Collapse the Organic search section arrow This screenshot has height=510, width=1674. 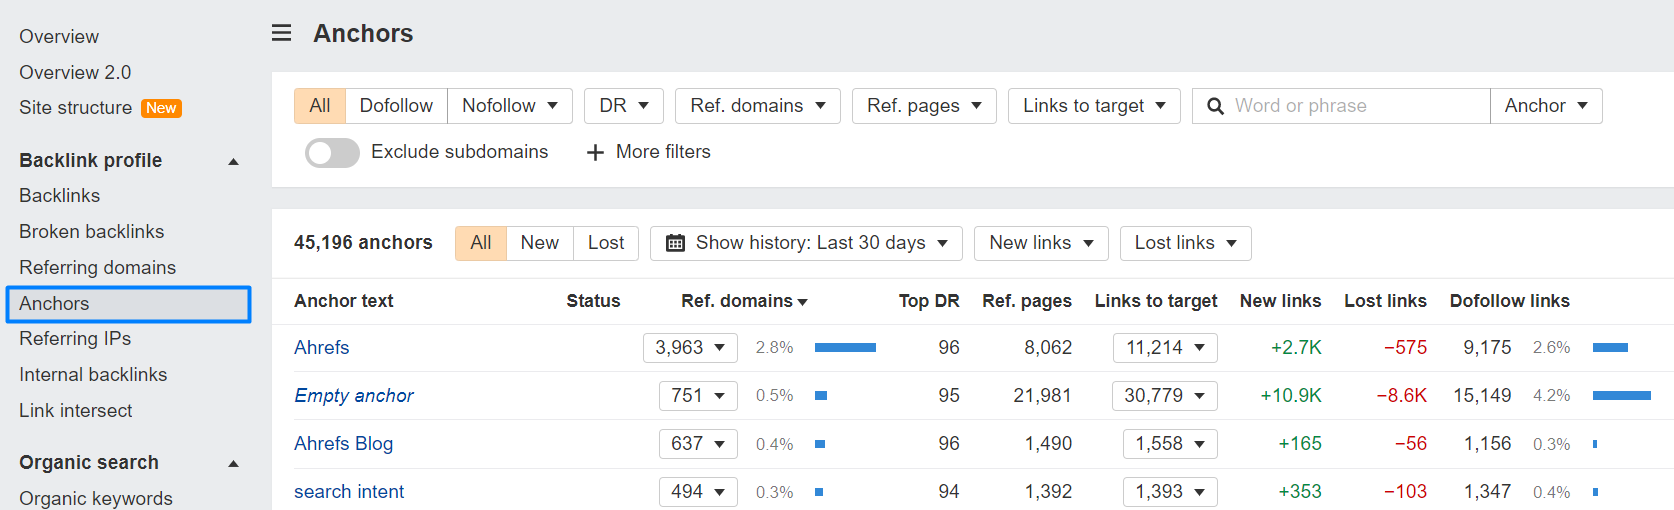pyautogui.click(x=234, y=464)
